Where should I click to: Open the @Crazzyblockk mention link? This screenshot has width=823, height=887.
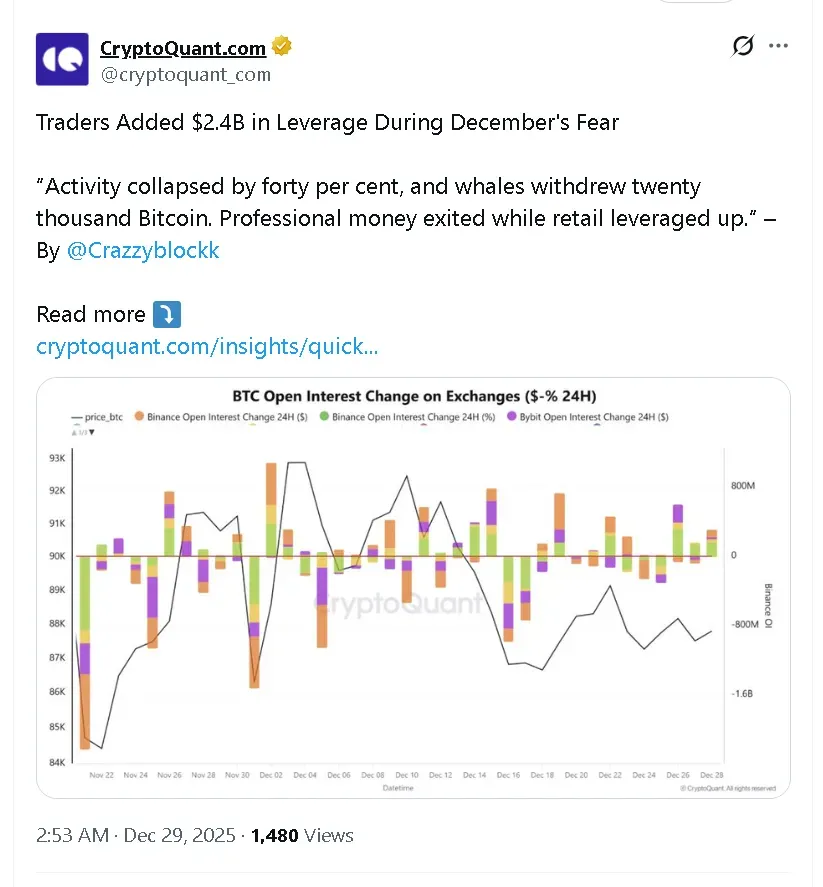(143, 250)
